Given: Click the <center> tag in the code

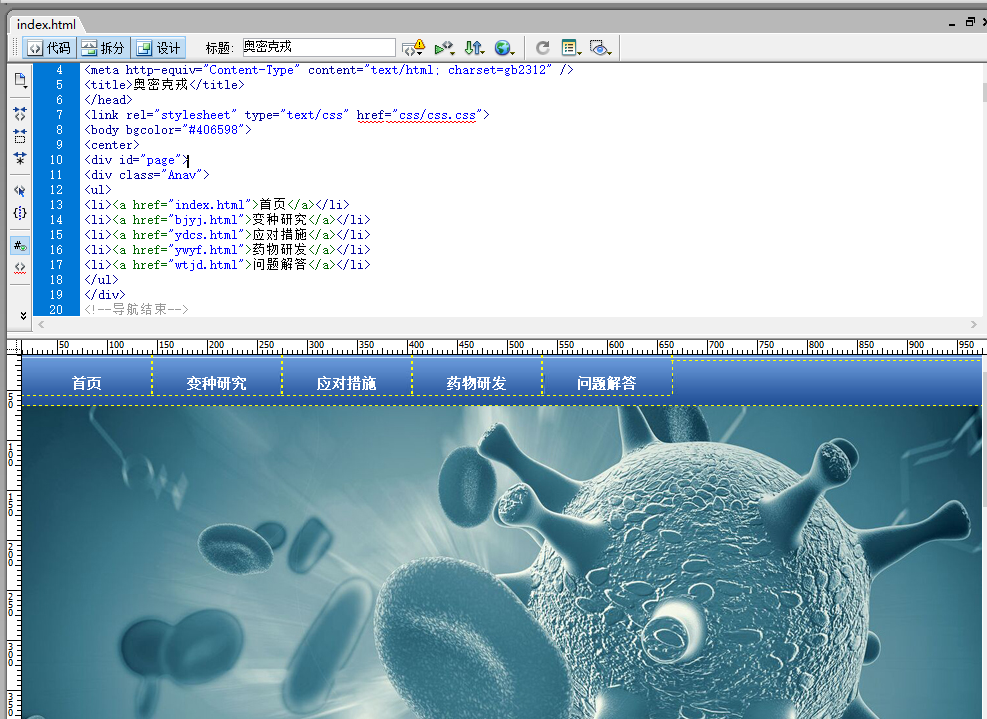Looking at the screenshot, I should [111, 145].
